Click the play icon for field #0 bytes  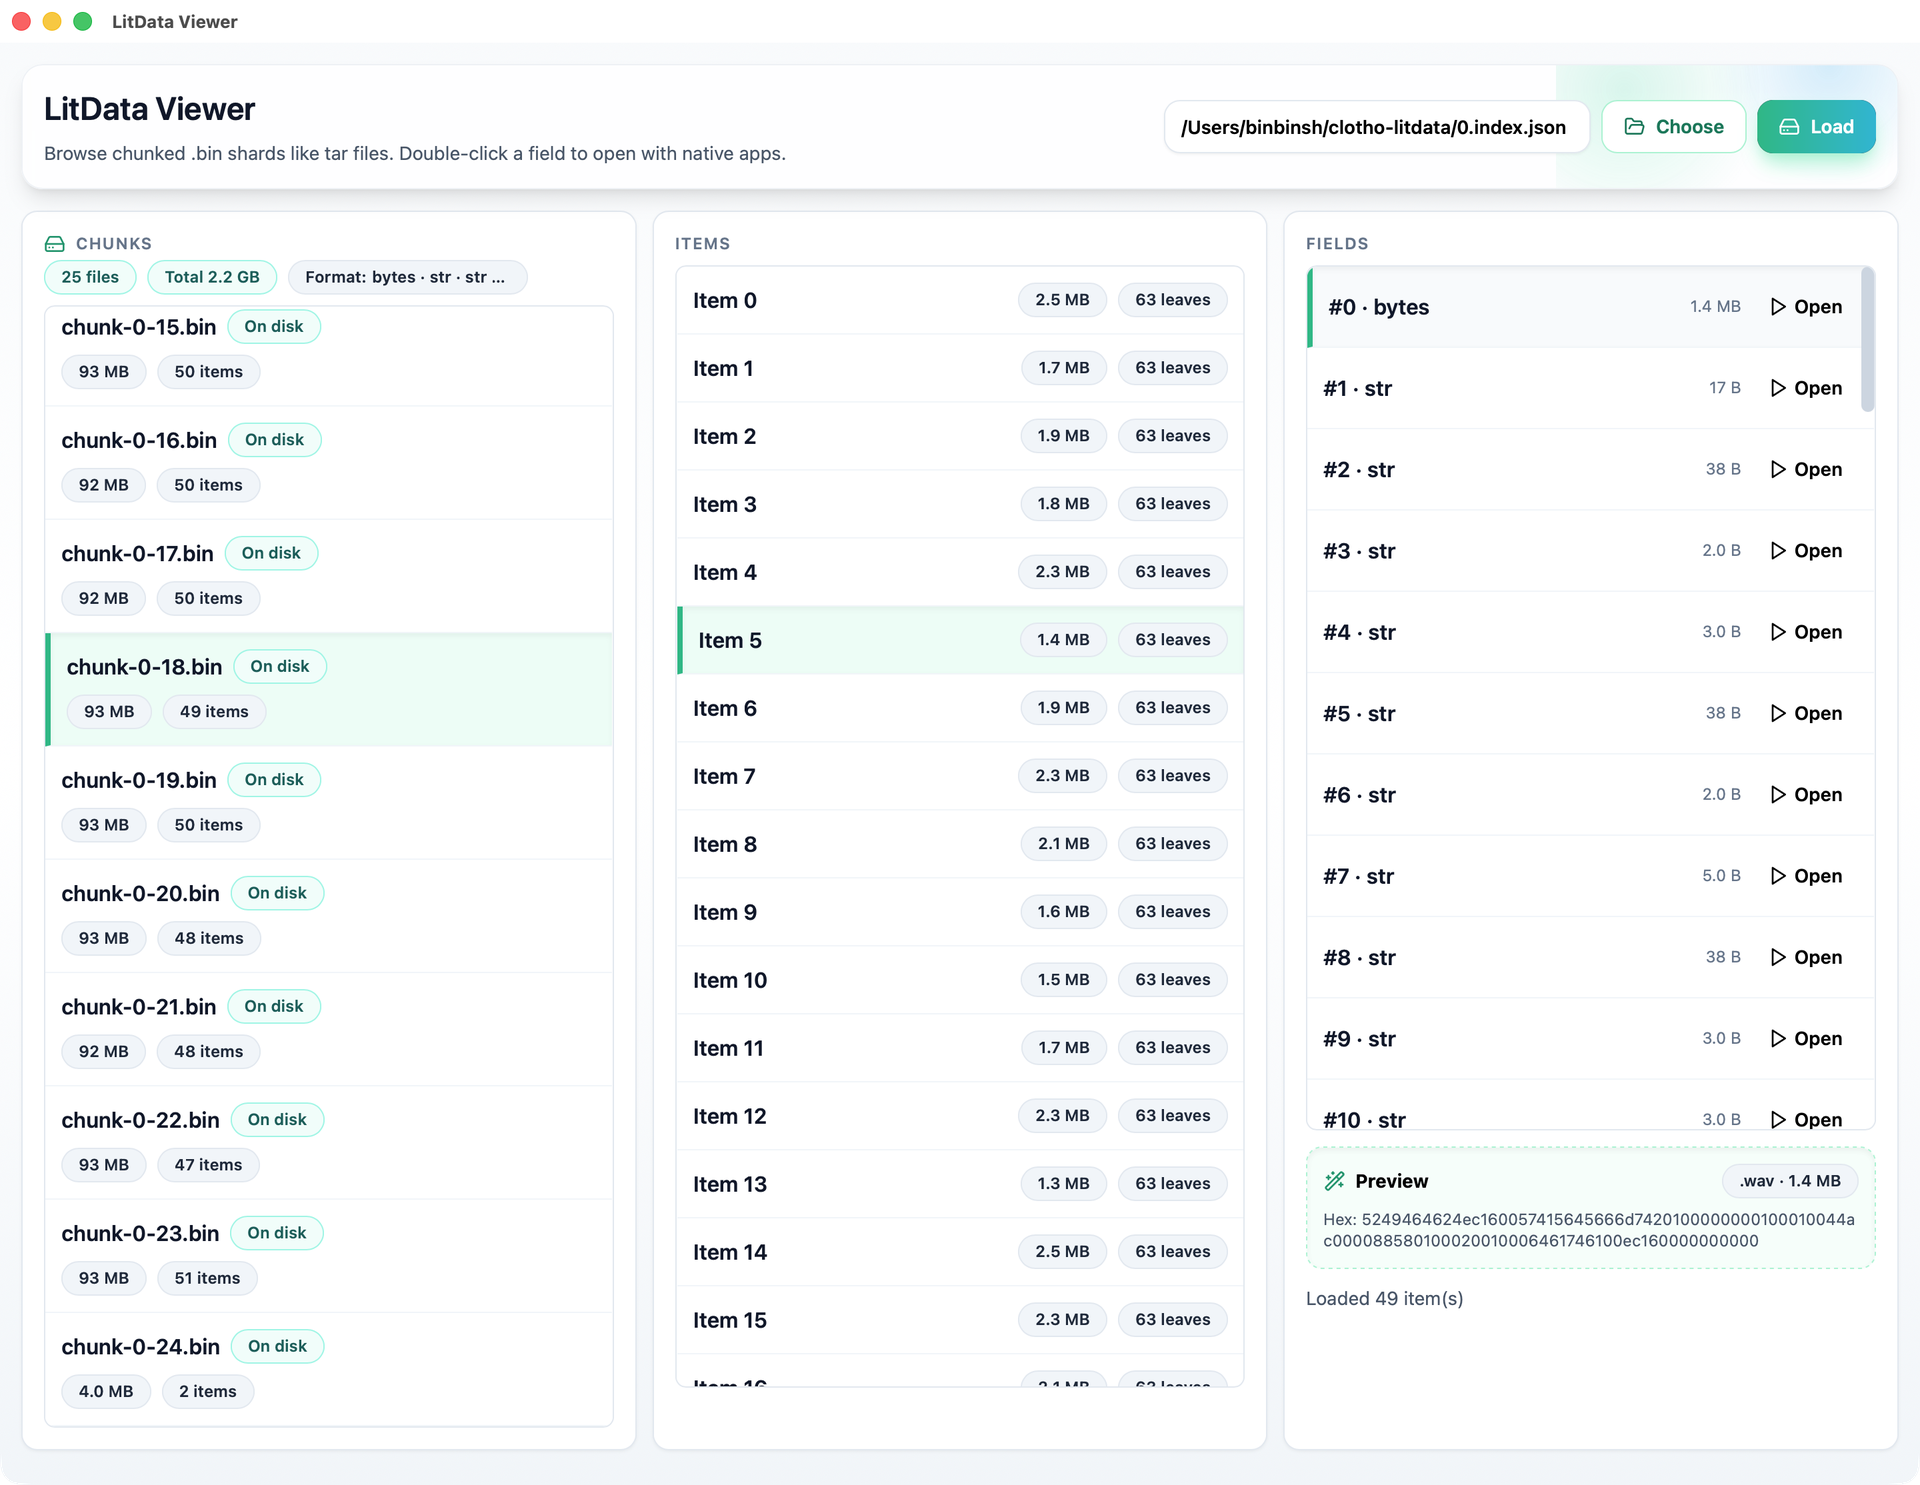(1777, 307)
